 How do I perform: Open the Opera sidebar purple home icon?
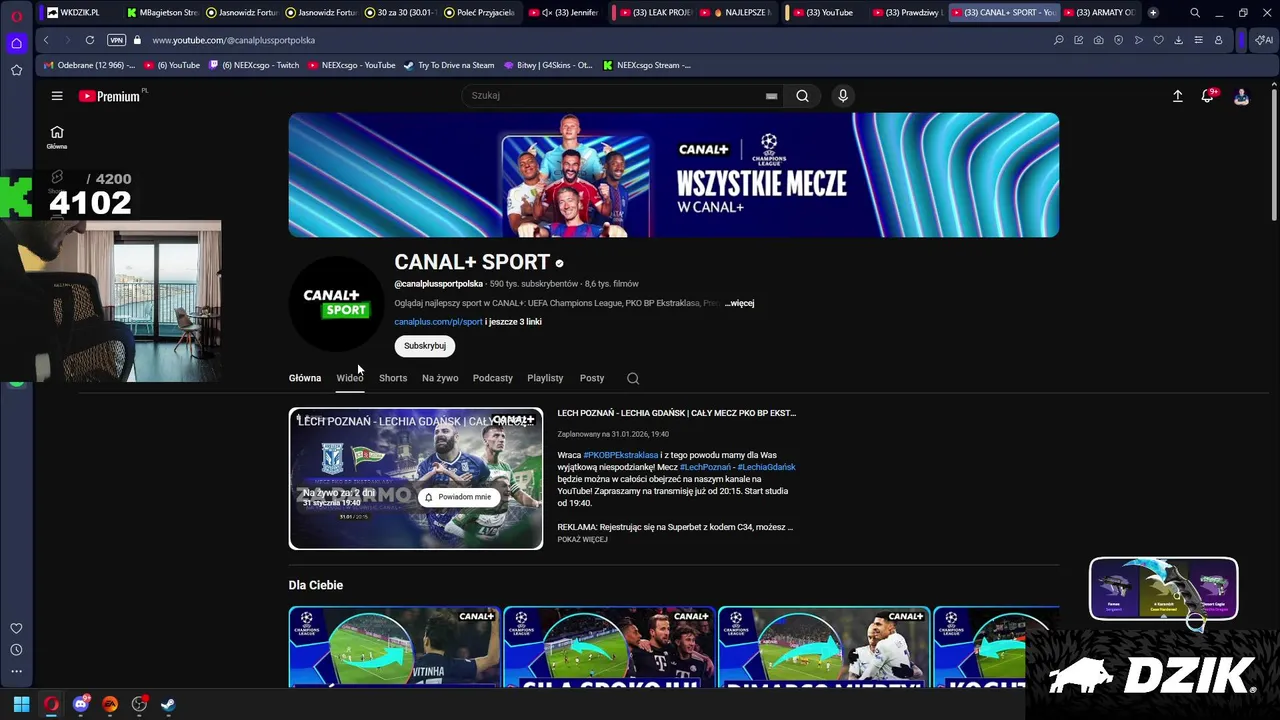(16, 43)
